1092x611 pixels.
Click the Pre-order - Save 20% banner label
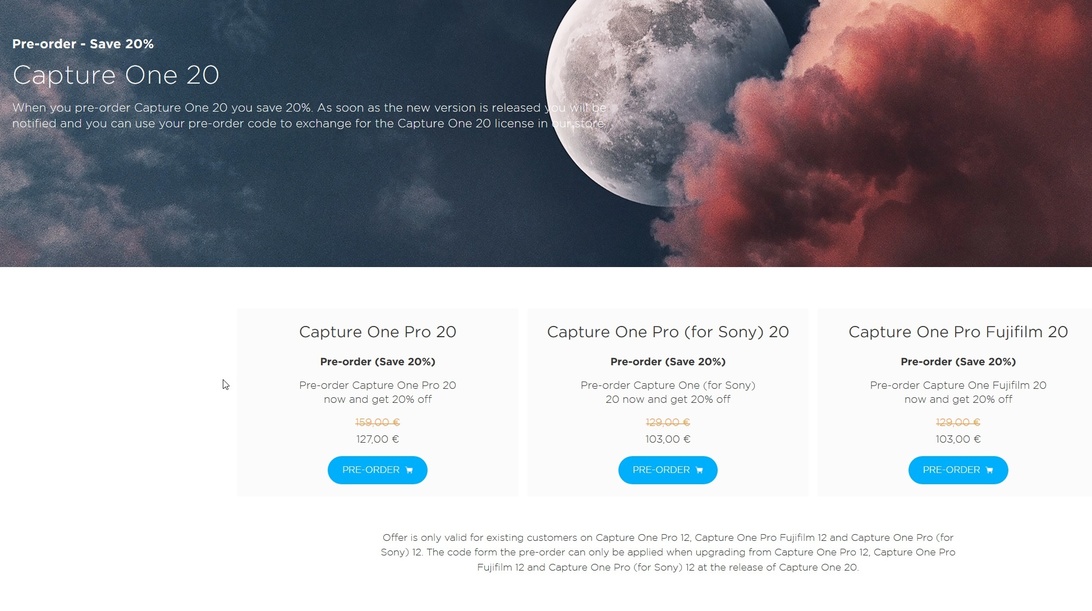pyautogui.click(x=83, y=44)
